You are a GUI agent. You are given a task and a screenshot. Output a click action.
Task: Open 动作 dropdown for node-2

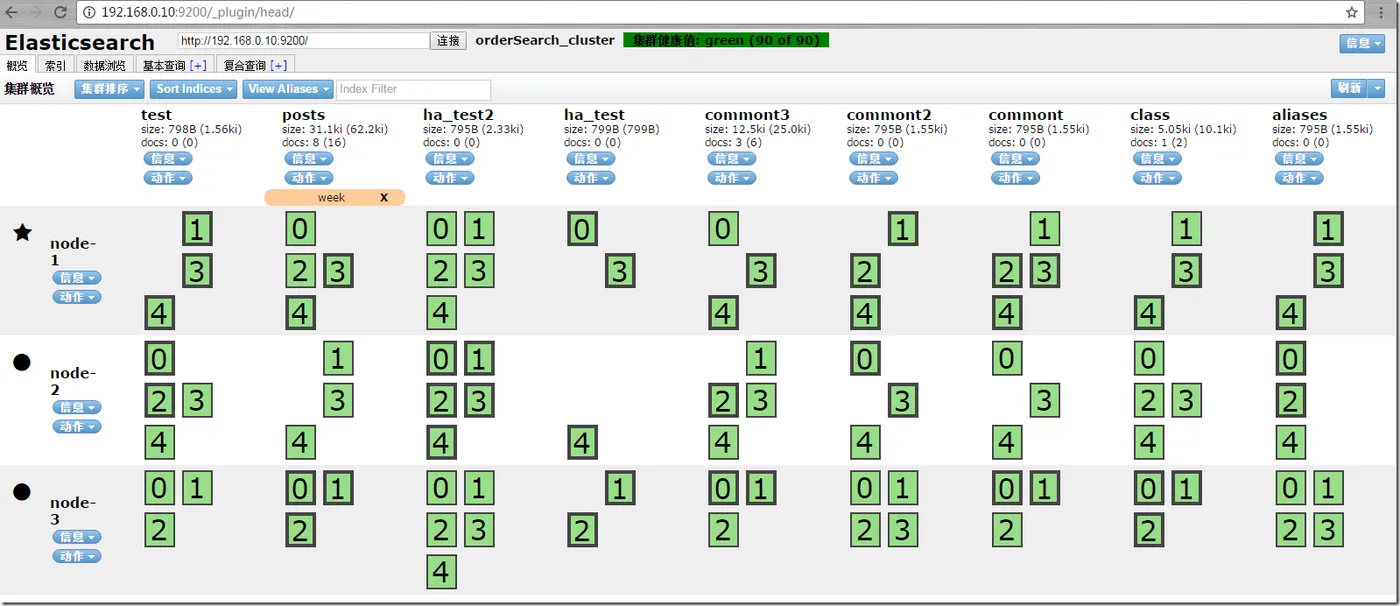[77, 426]
